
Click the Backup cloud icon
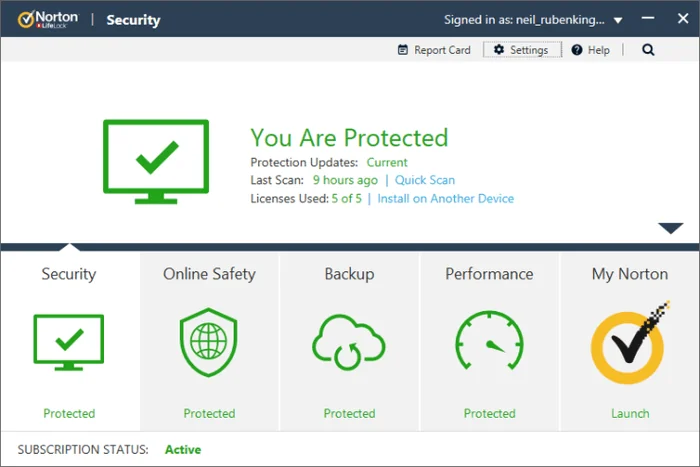pyautogui.click(x=349, y=342)
